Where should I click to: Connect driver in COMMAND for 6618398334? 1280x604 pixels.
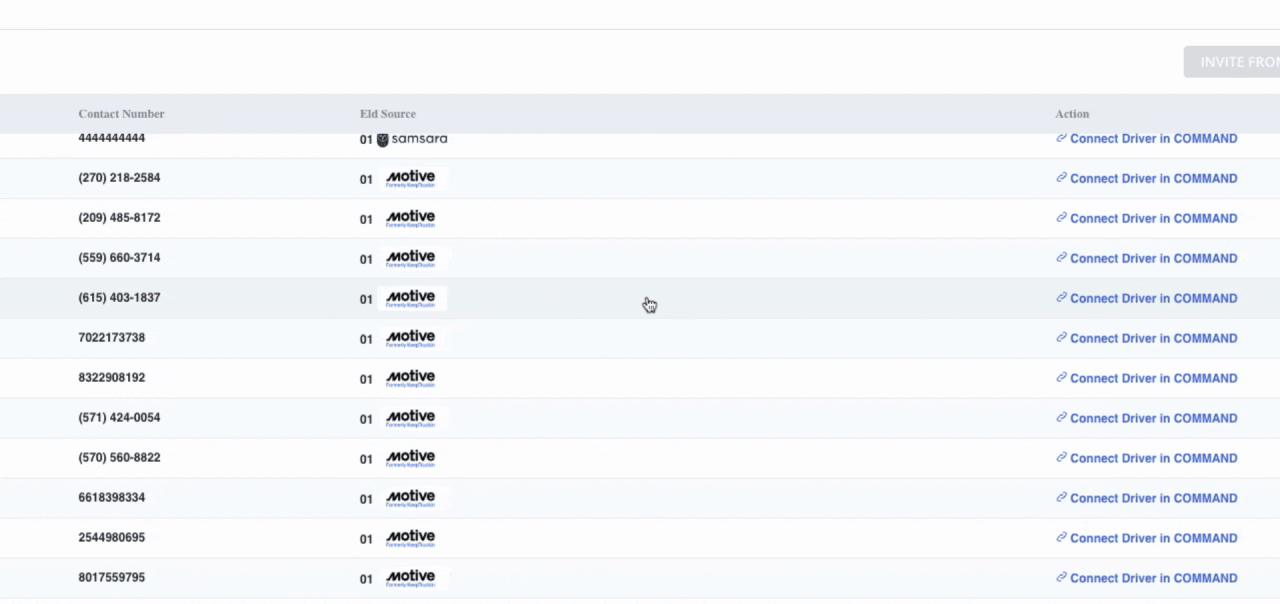[x=1147, y=498]
